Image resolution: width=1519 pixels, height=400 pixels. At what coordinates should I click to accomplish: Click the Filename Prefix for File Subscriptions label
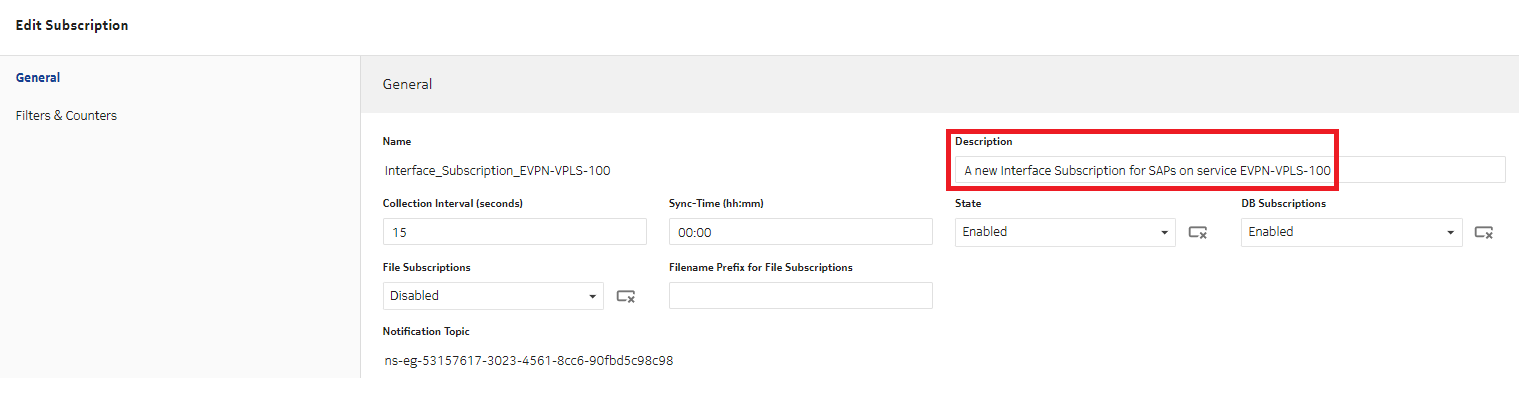(x=760, y=268)
